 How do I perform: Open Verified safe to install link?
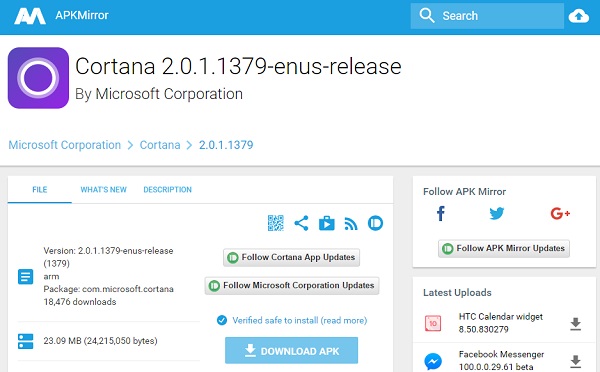[x=300, y=320]
